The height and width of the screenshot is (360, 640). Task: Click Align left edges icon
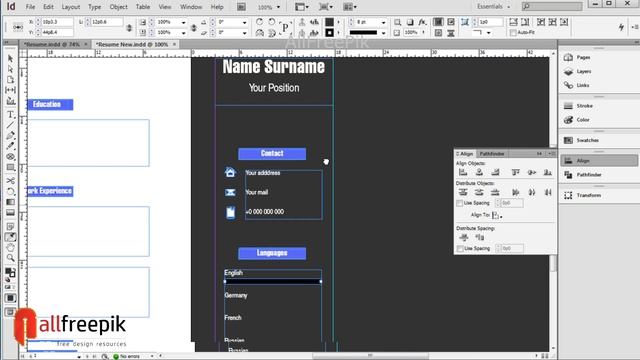tap(463, 172)
